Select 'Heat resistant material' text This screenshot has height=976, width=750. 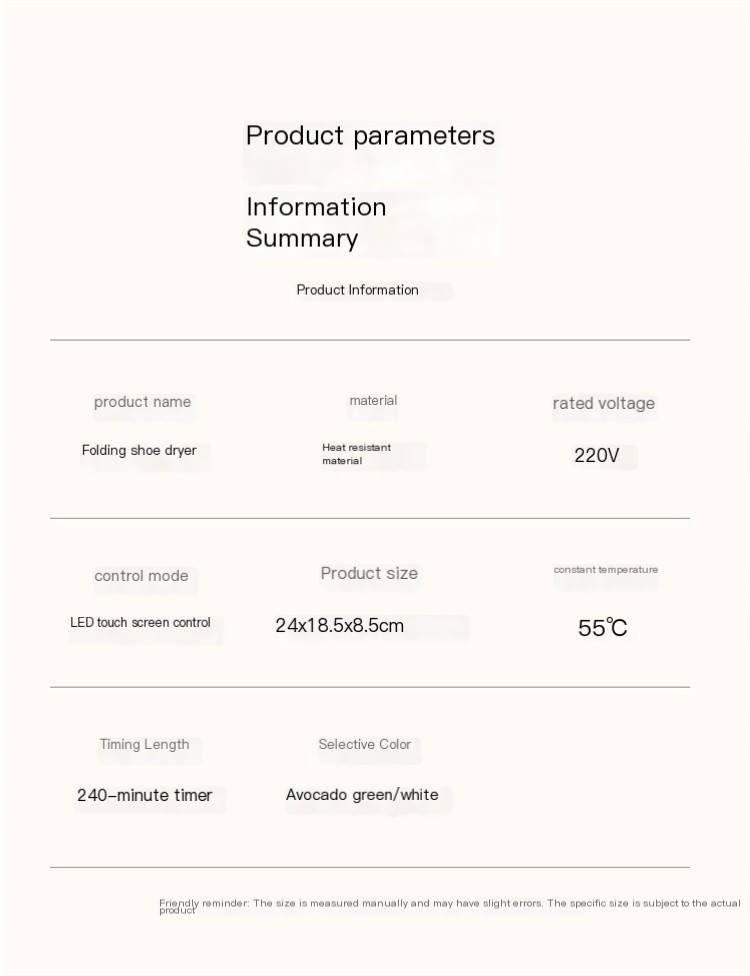click(356, 454)
